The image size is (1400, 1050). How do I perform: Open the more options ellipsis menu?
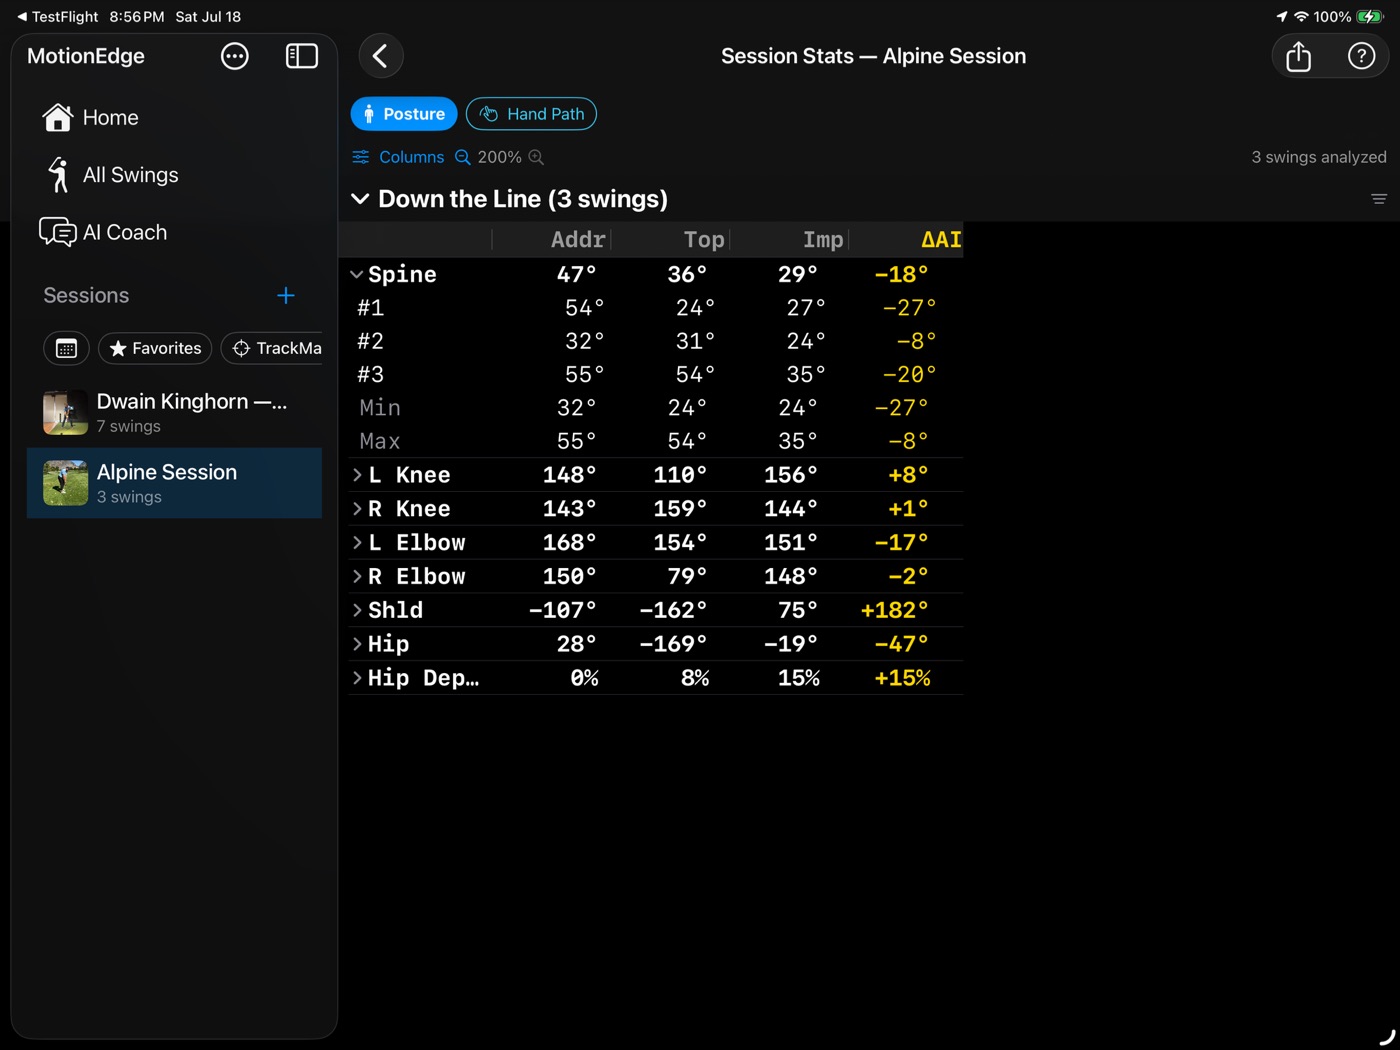(x=235, y=56)
